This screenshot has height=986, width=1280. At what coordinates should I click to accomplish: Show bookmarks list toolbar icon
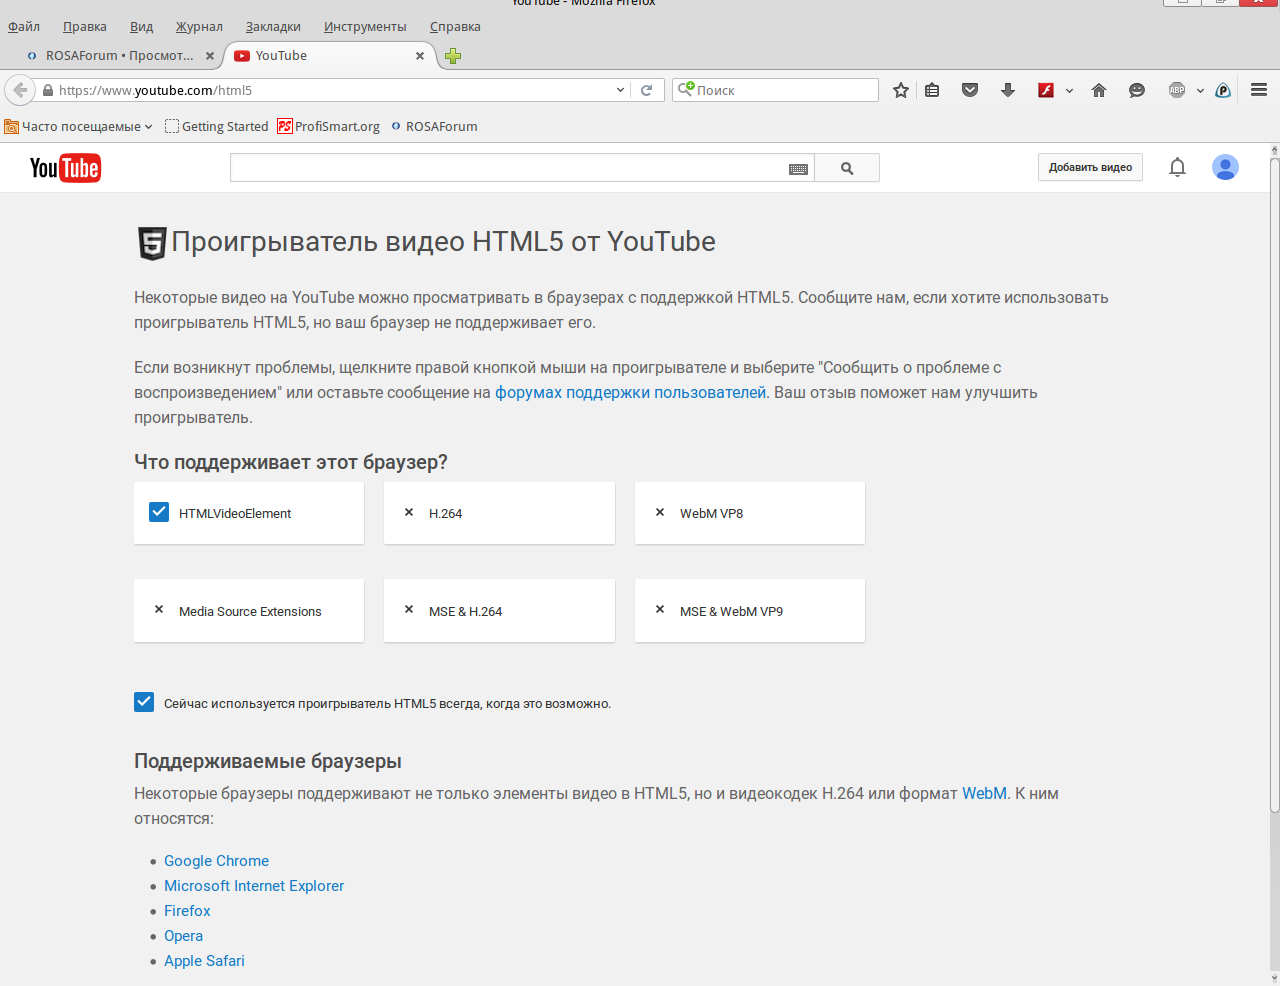click(x=932, y=90)
